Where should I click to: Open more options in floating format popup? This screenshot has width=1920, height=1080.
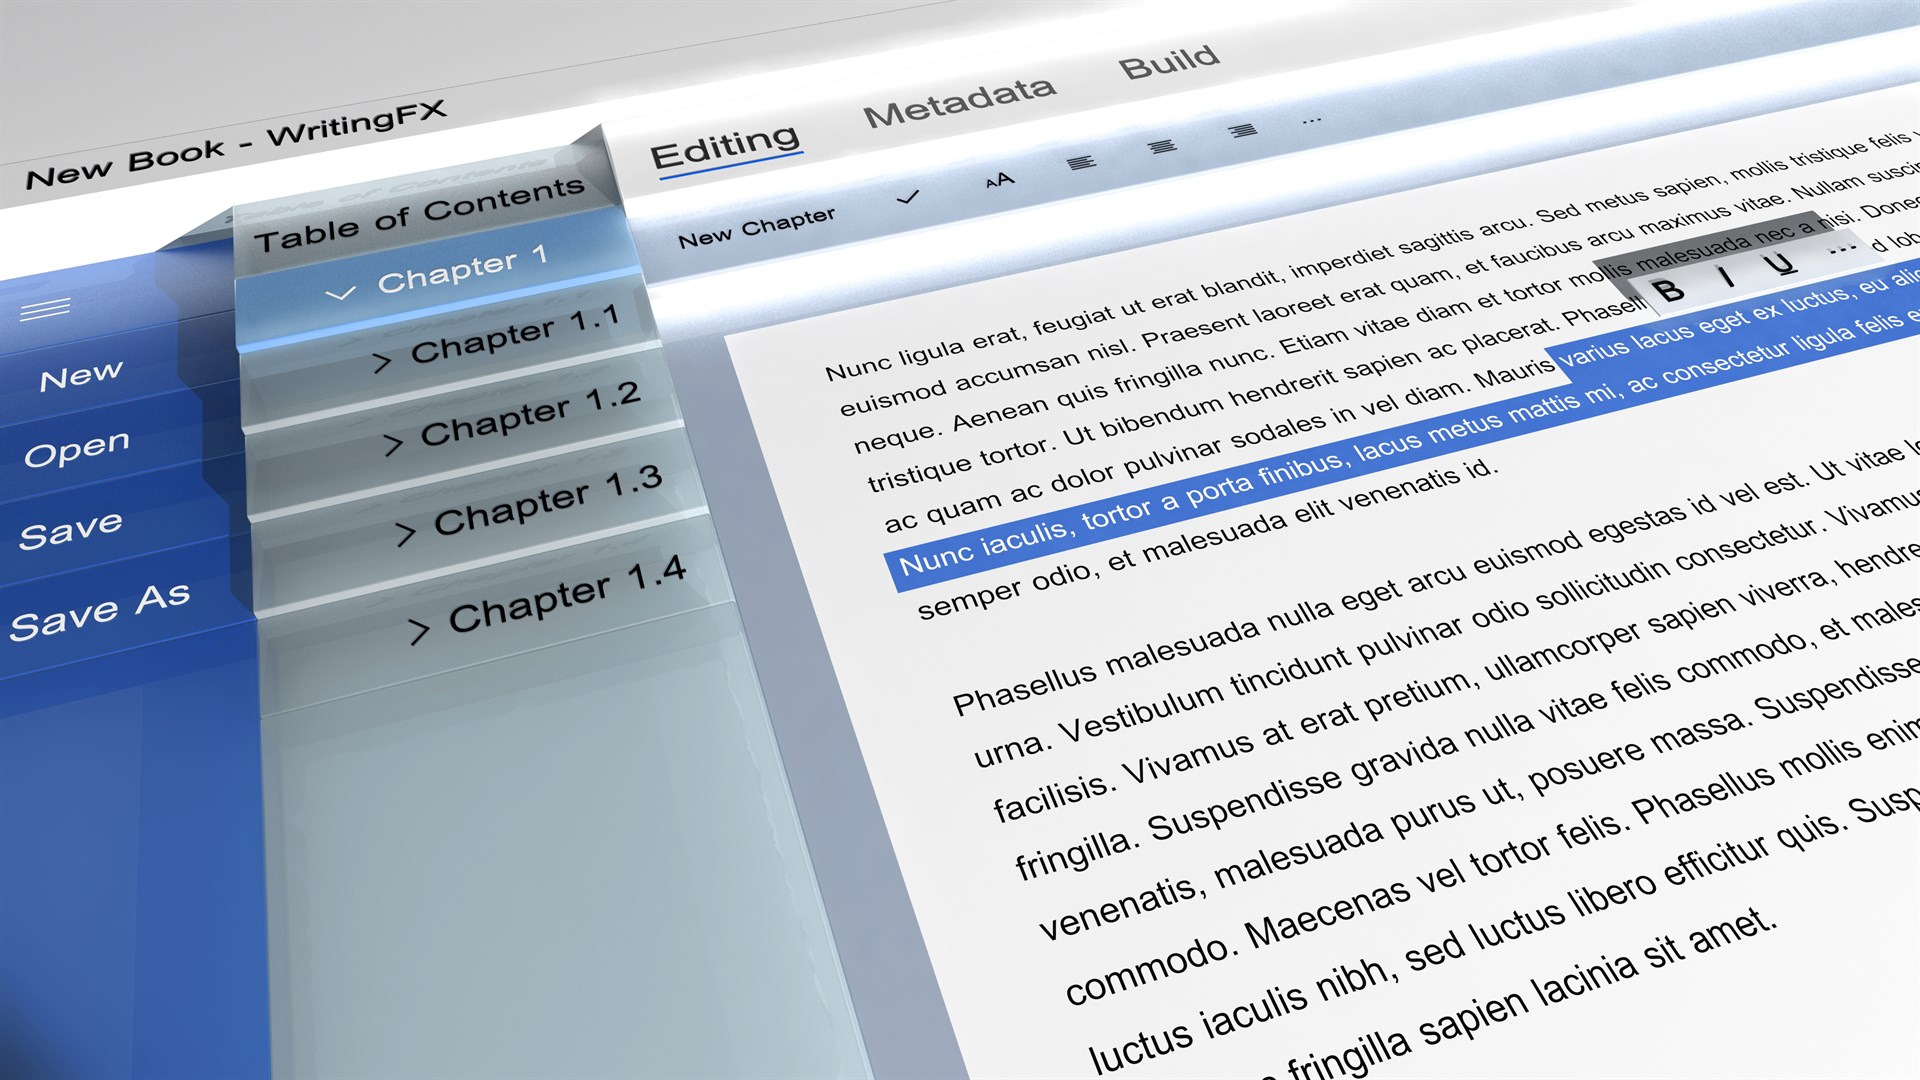pos(1841,250)
